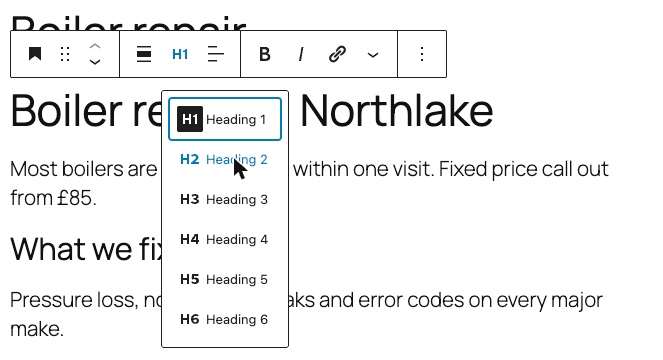Screen dimensions: 663x360
Task: Click the 'make.' paragraph ending
Action: (37, 329)
